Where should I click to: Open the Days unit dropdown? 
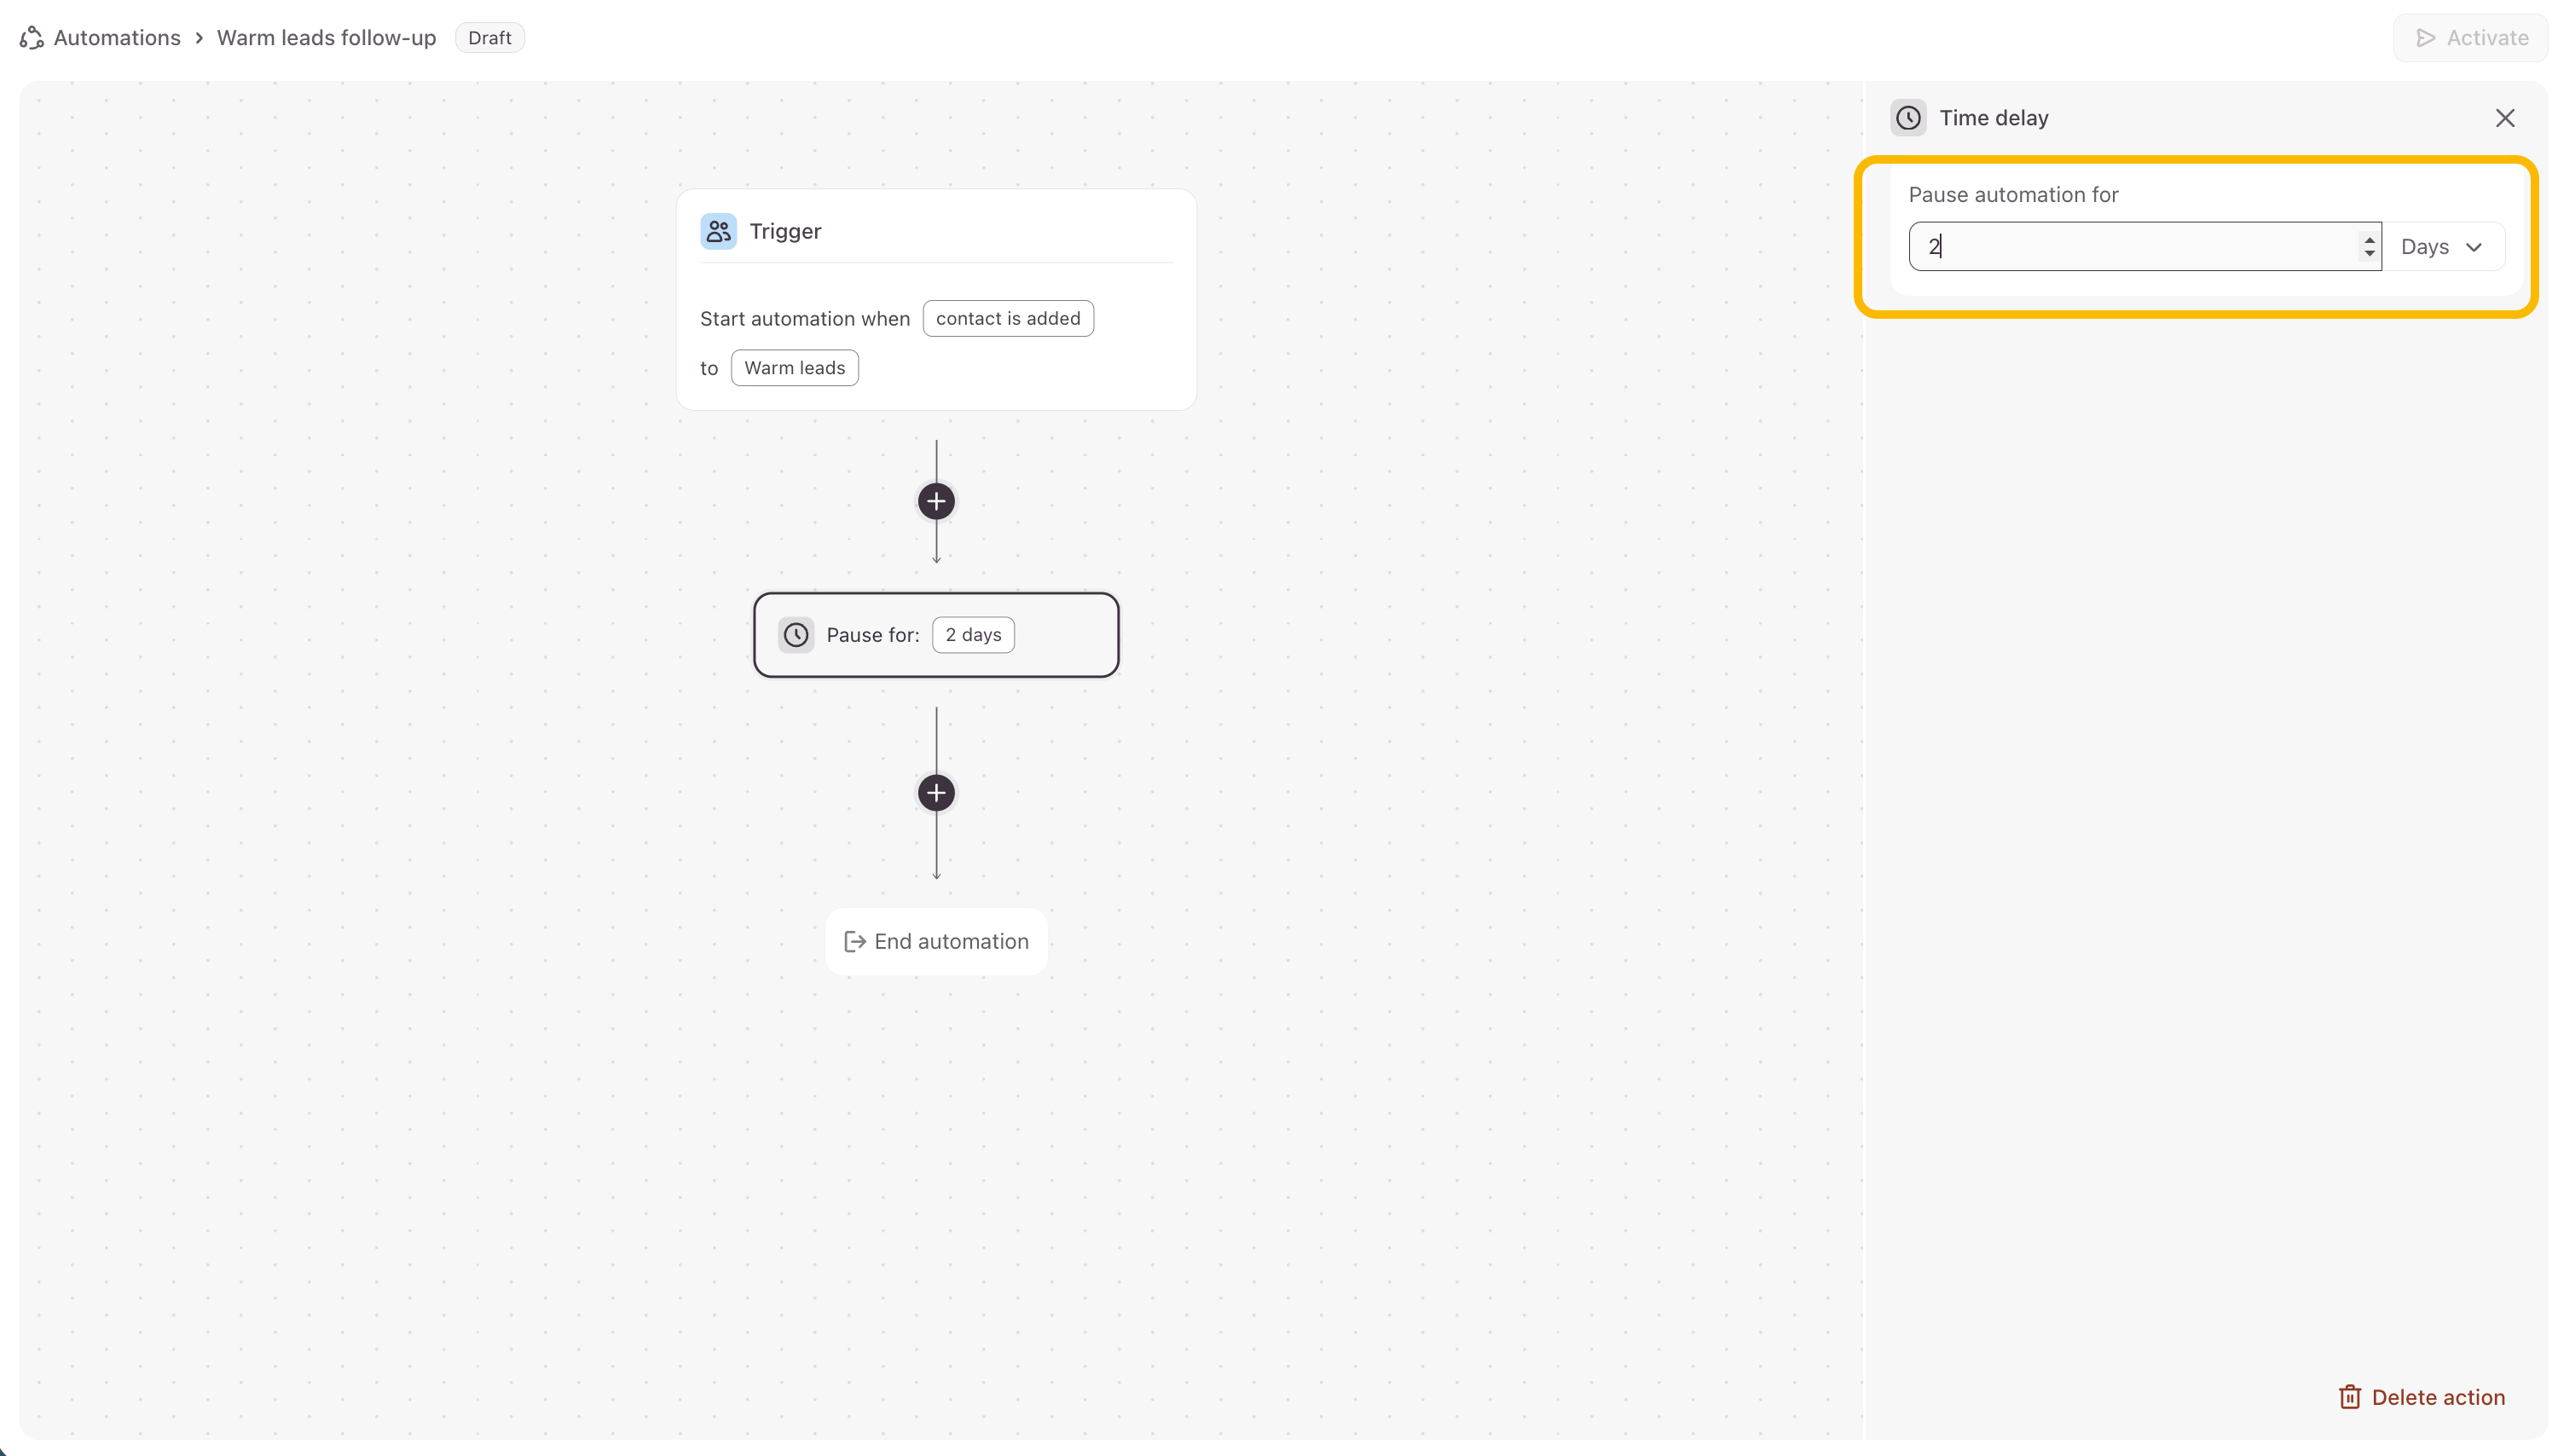click(x=2442, y=247)
